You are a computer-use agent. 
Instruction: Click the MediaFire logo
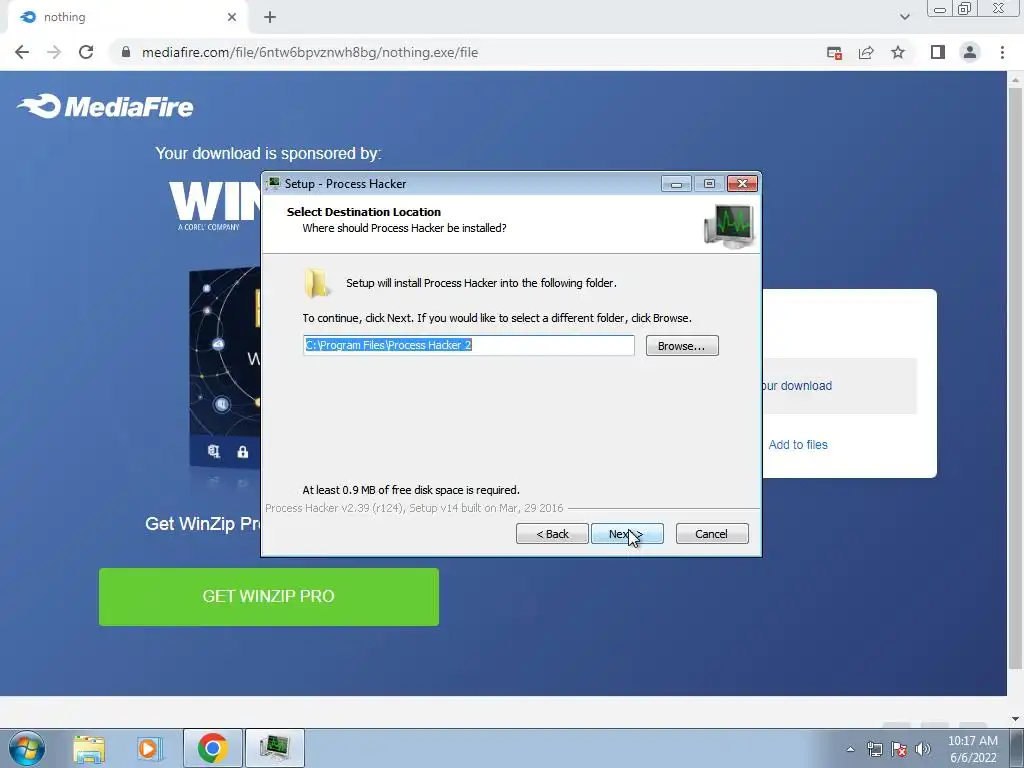pos(105,106)
